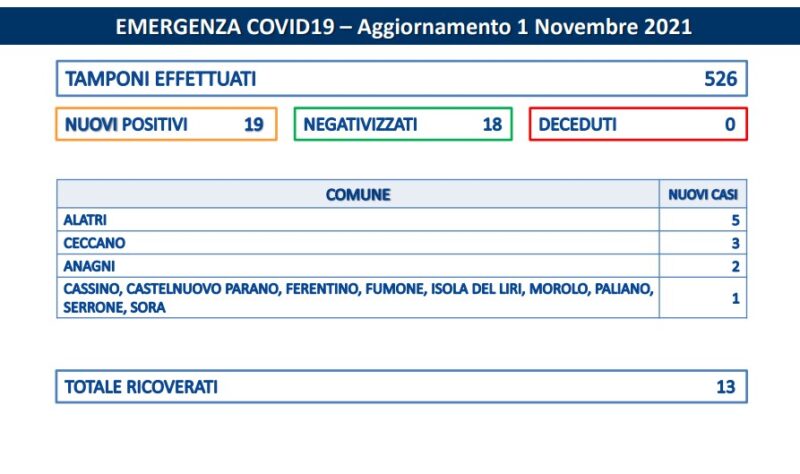Image resolution: width=800 pixels, height=474 pixels.
Task: Select the Anagni table row
Action: pos(402,266)
